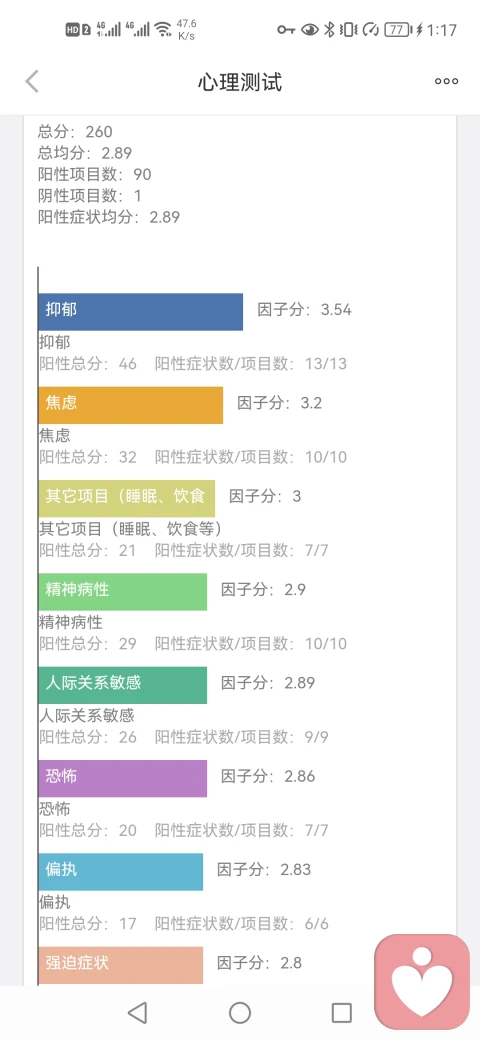Screen dimensions: 480x1040
Task: Select the salmon 强迫症状 bar
Action: pyautogui.click(x=121, y=965)
